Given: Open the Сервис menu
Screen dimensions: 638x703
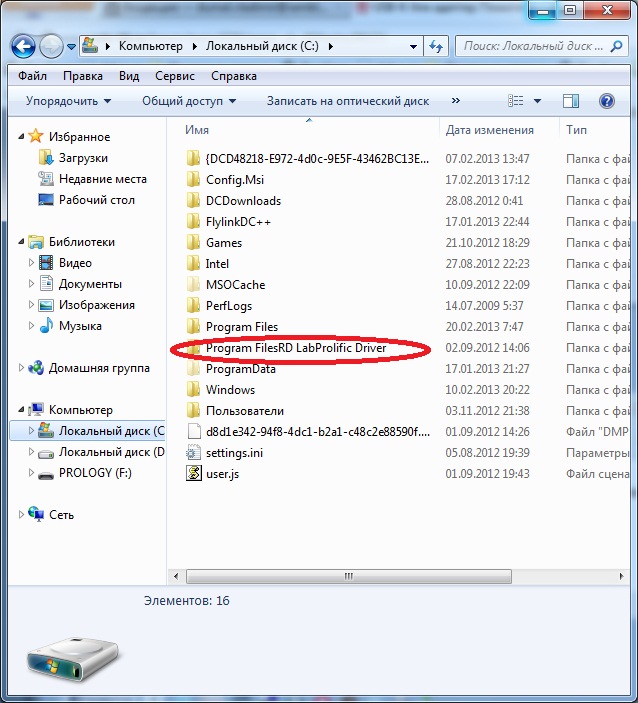Looking at the screenshot, I should click(x=175, y=76).
